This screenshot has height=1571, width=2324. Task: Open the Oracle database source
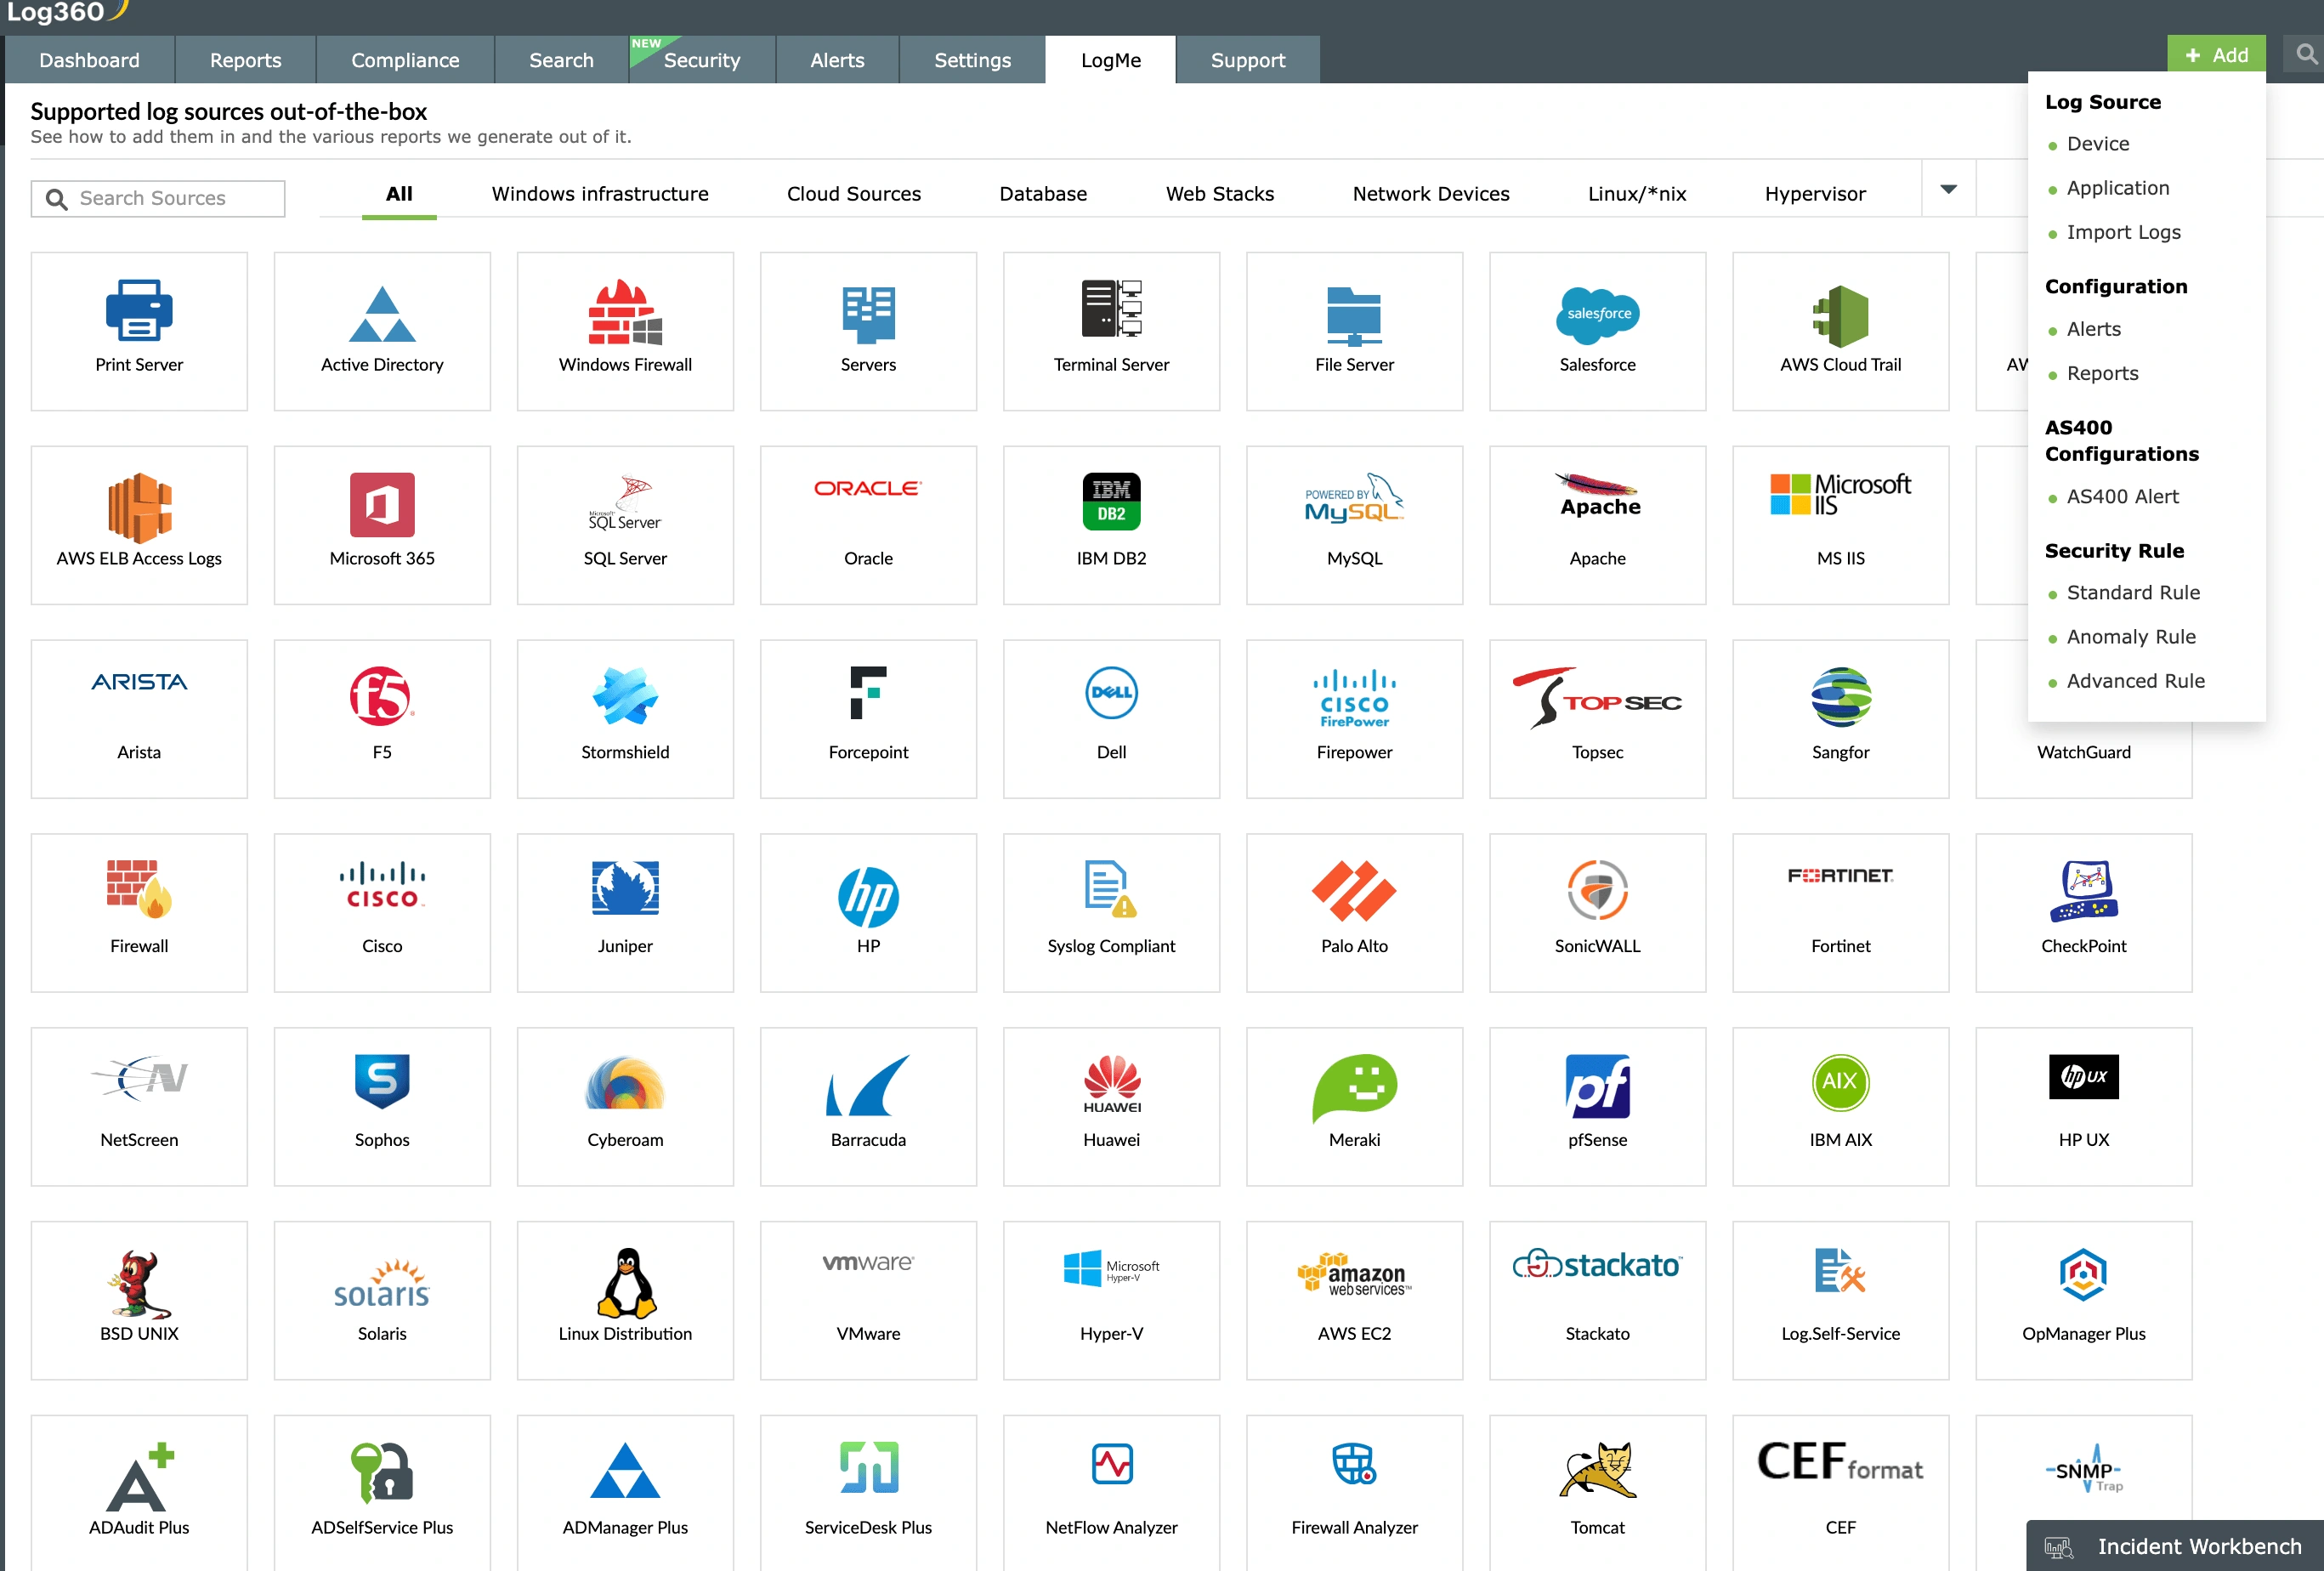pos(868,525)
